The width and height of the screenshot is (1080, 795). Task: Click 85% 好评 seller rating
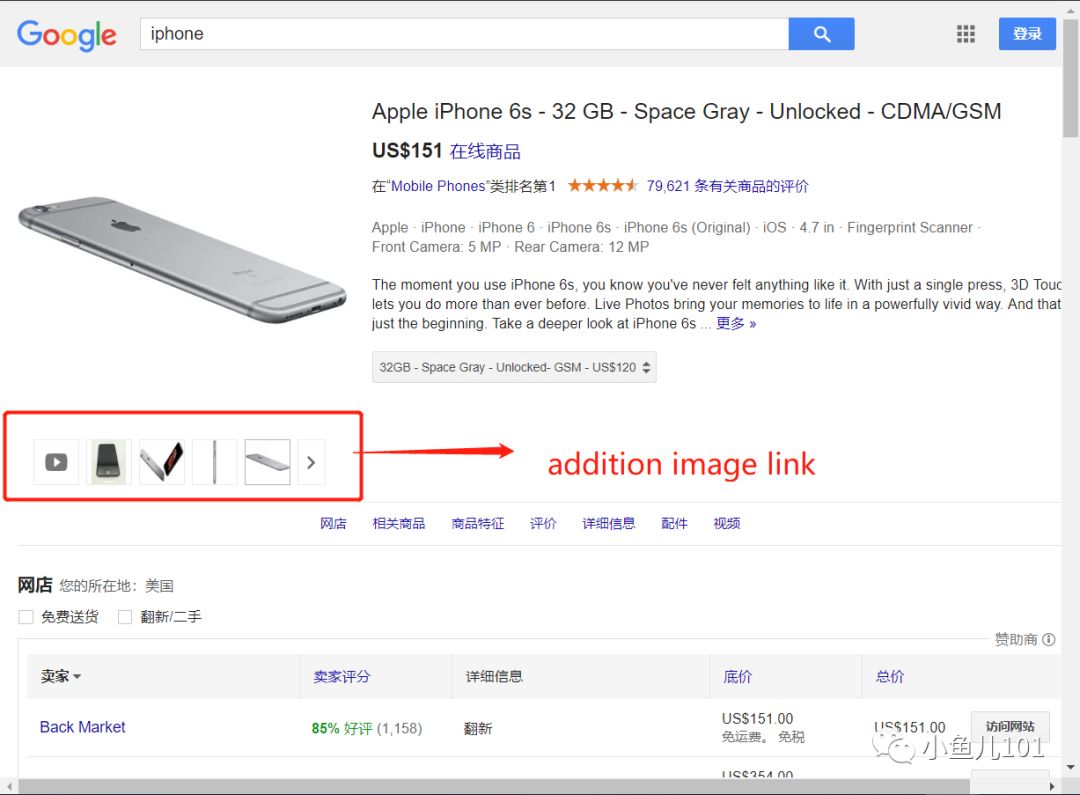pyautogui.click(x=342, y=728)
